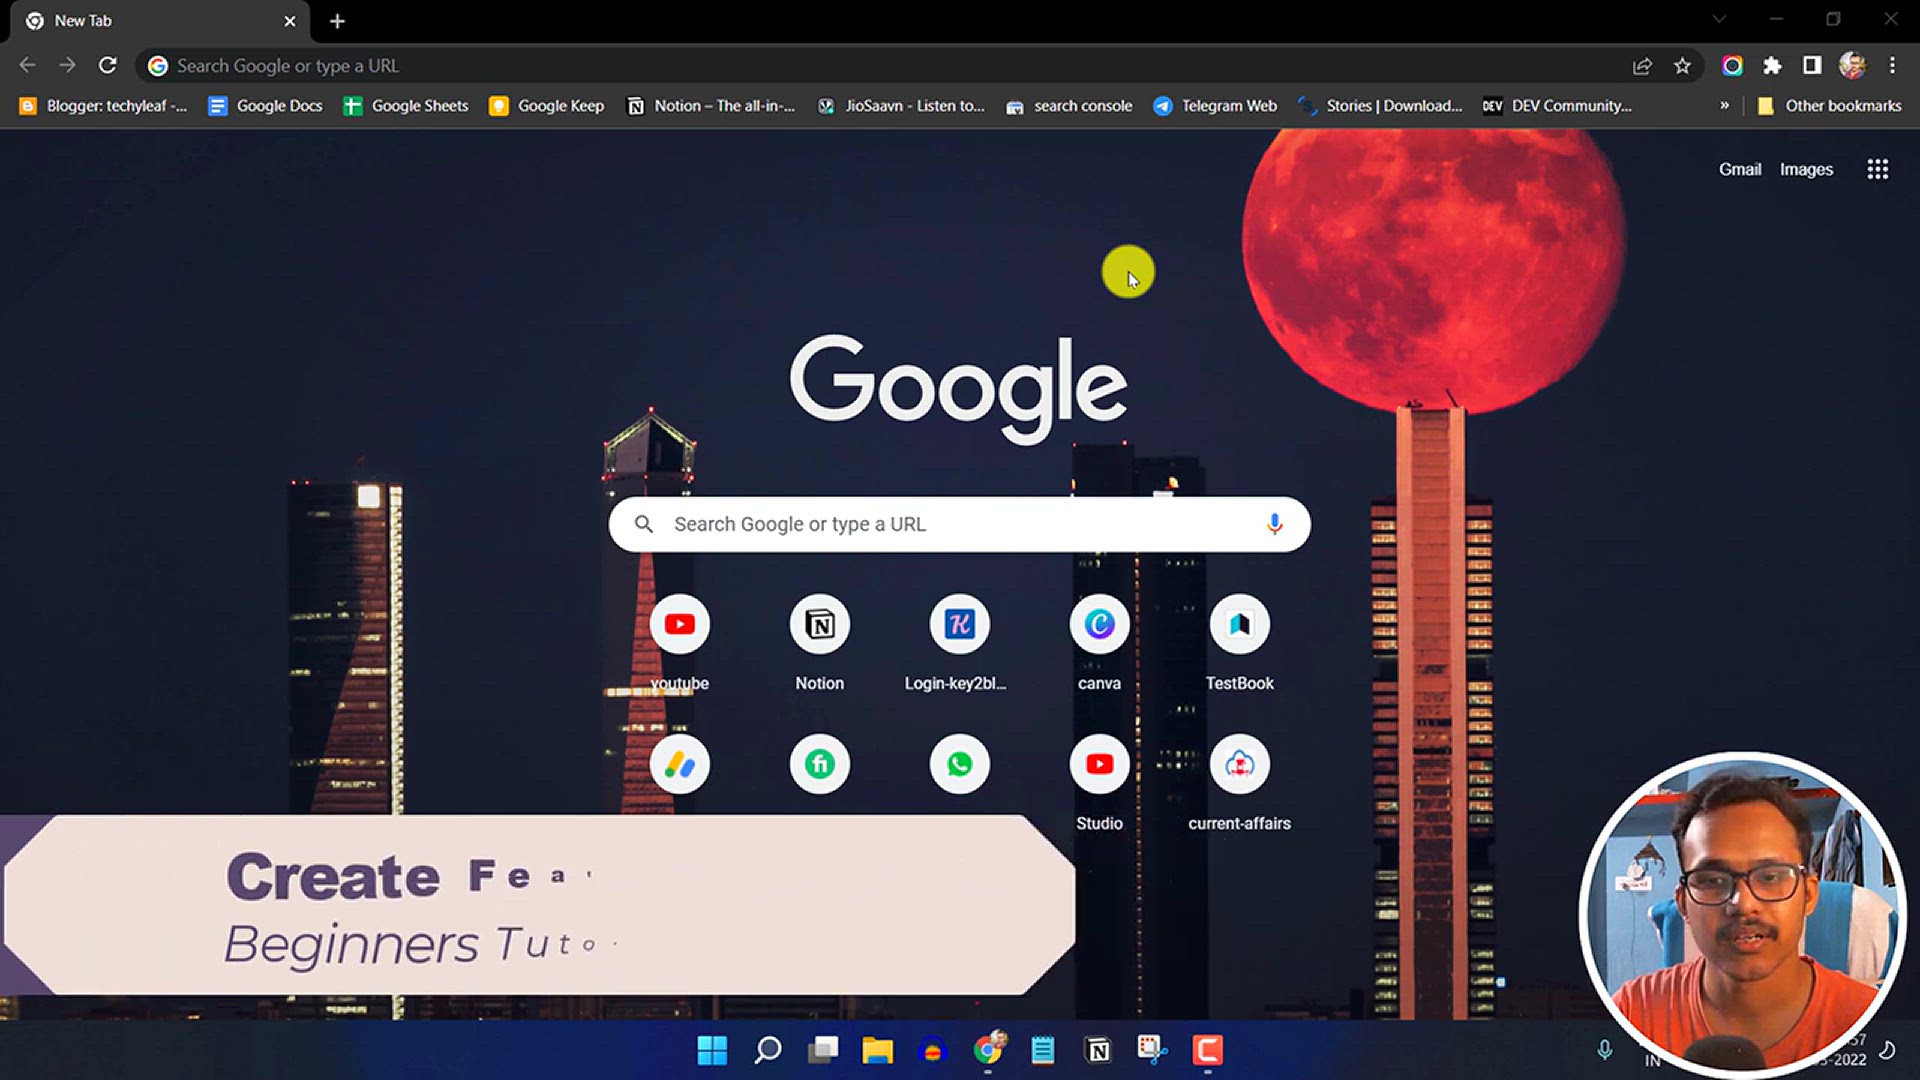This screenshot has width=1920, height=1080.
Task: Open the Notepad app in taskbar
Action: point(1042,1050)
